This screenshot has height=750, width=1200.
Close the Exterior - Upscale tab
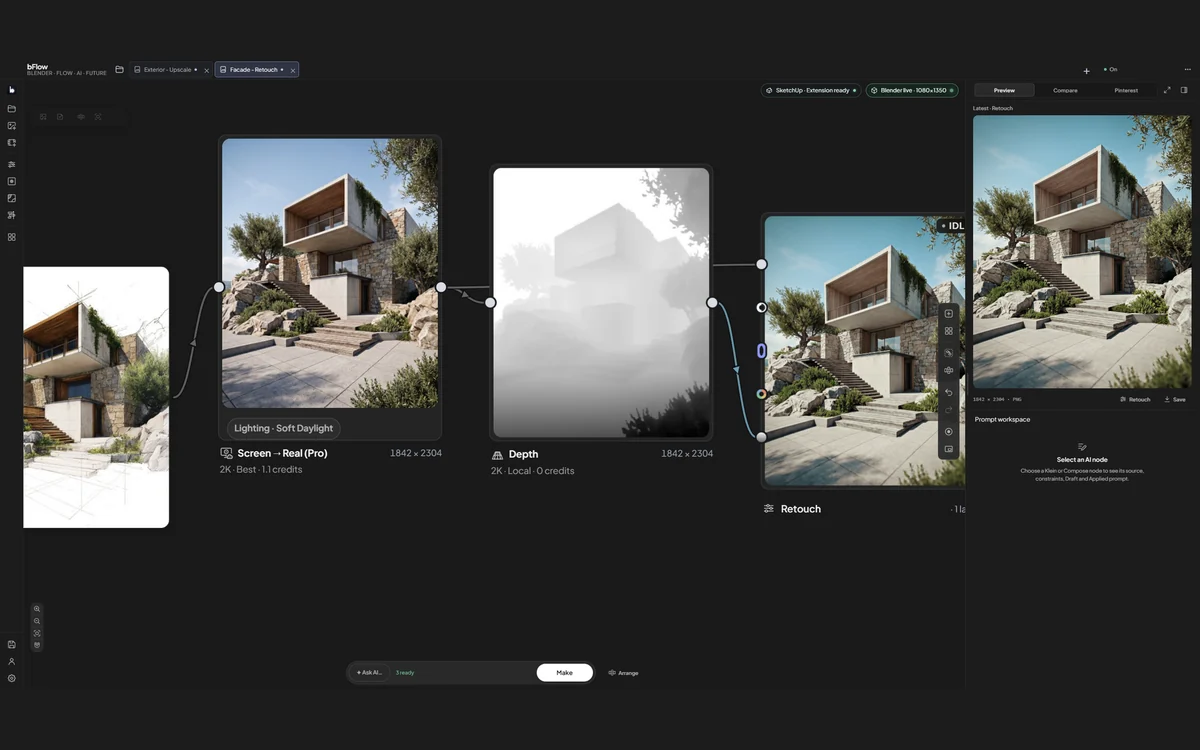tap(207, 71)
